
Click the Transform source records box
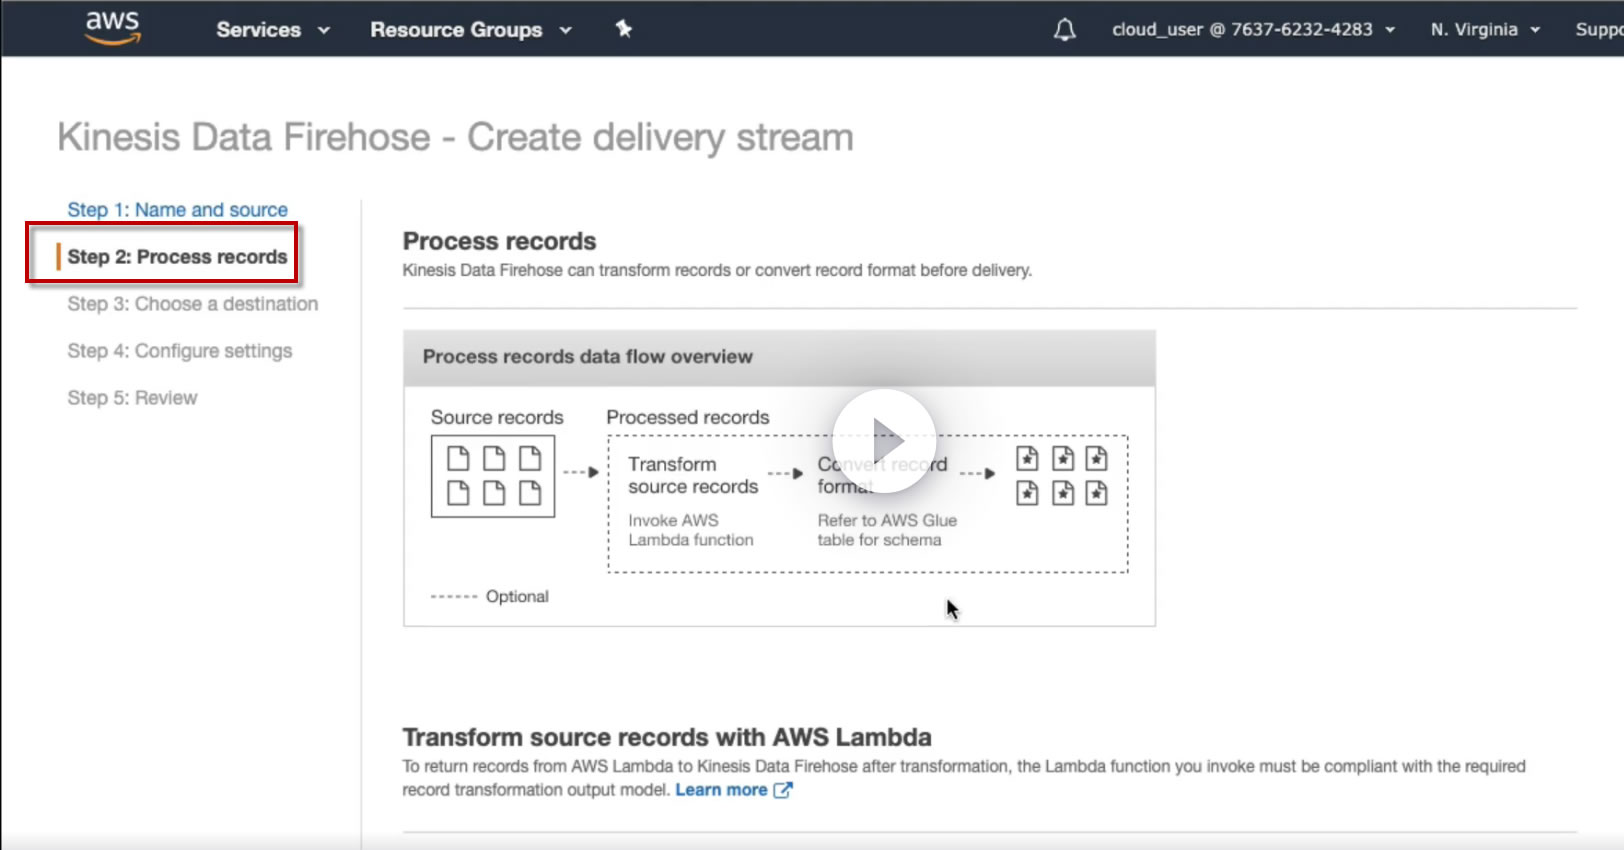692,476
